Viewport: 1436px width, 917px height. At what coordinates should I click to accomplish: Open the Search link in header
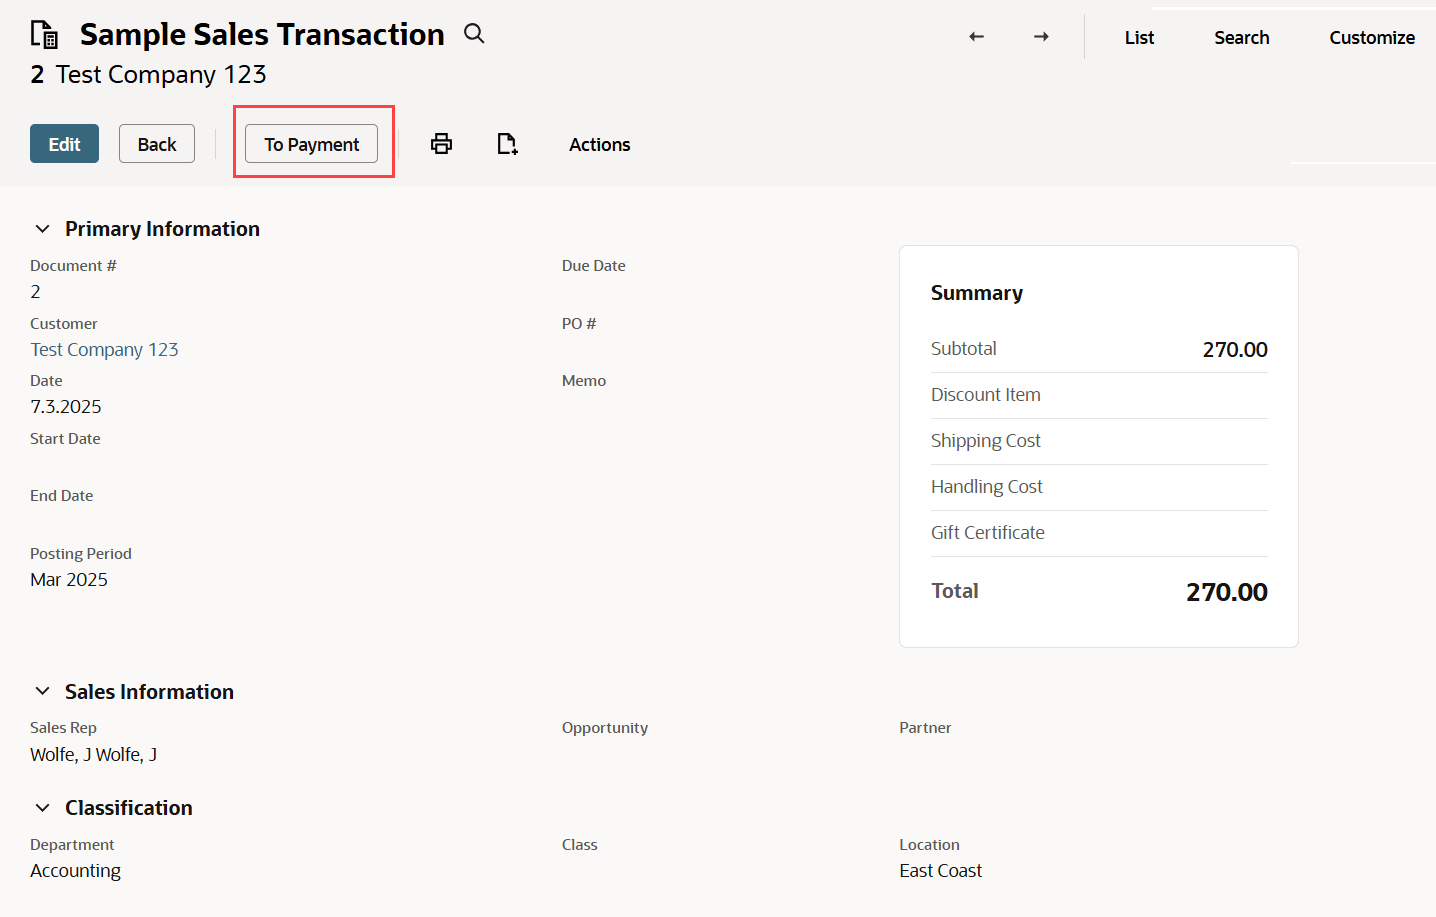pyautogui.click(x=1241, y=37)
